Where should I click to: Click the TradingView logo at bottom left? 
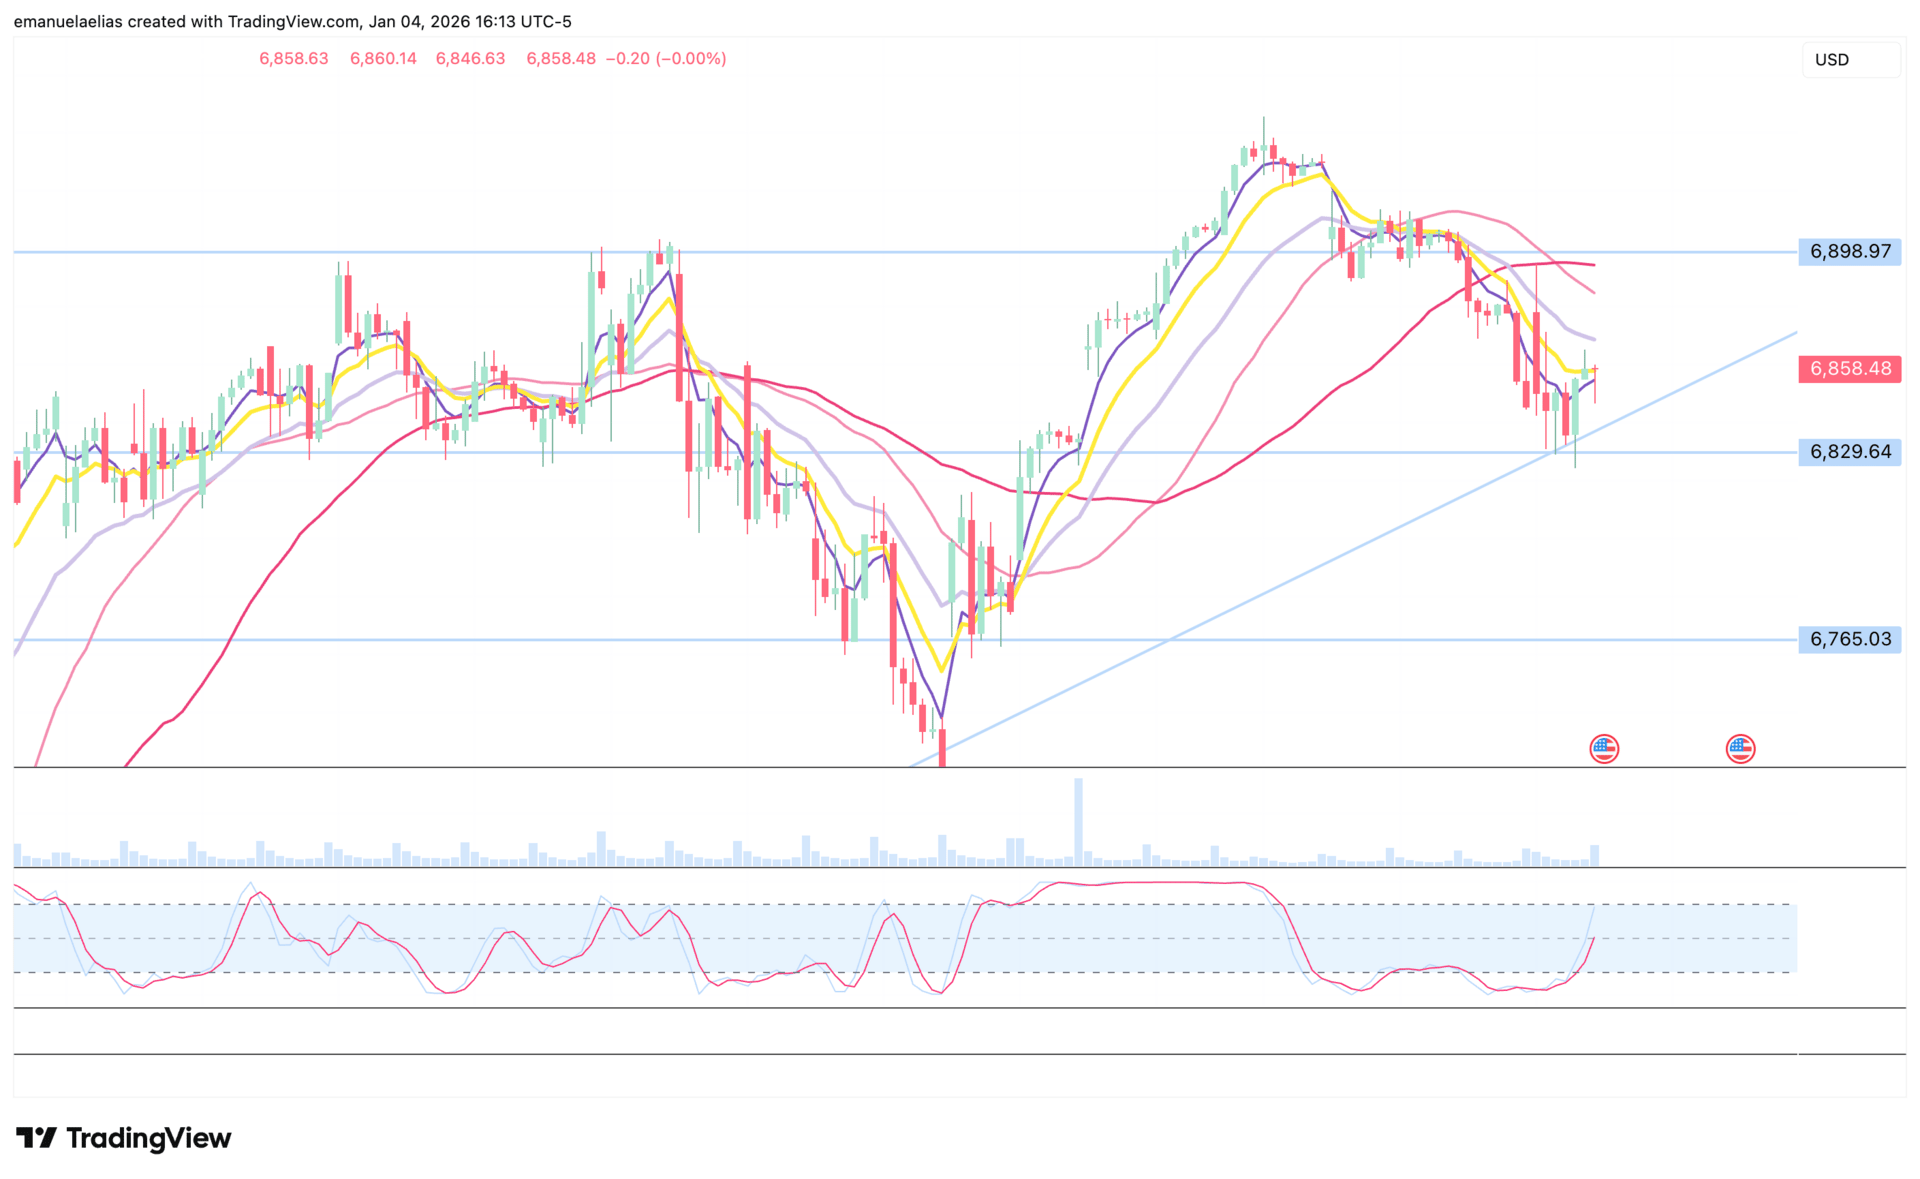124,1138
